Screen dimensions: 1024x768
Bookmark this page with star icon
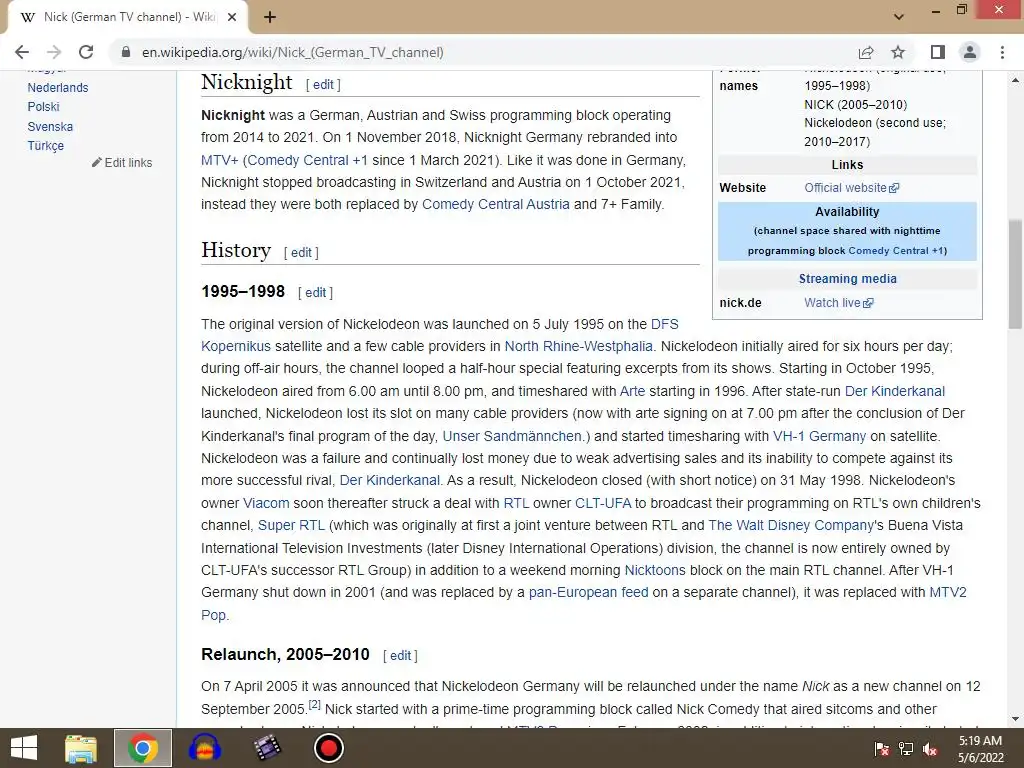pyautogui.click(x=898, y=52)
